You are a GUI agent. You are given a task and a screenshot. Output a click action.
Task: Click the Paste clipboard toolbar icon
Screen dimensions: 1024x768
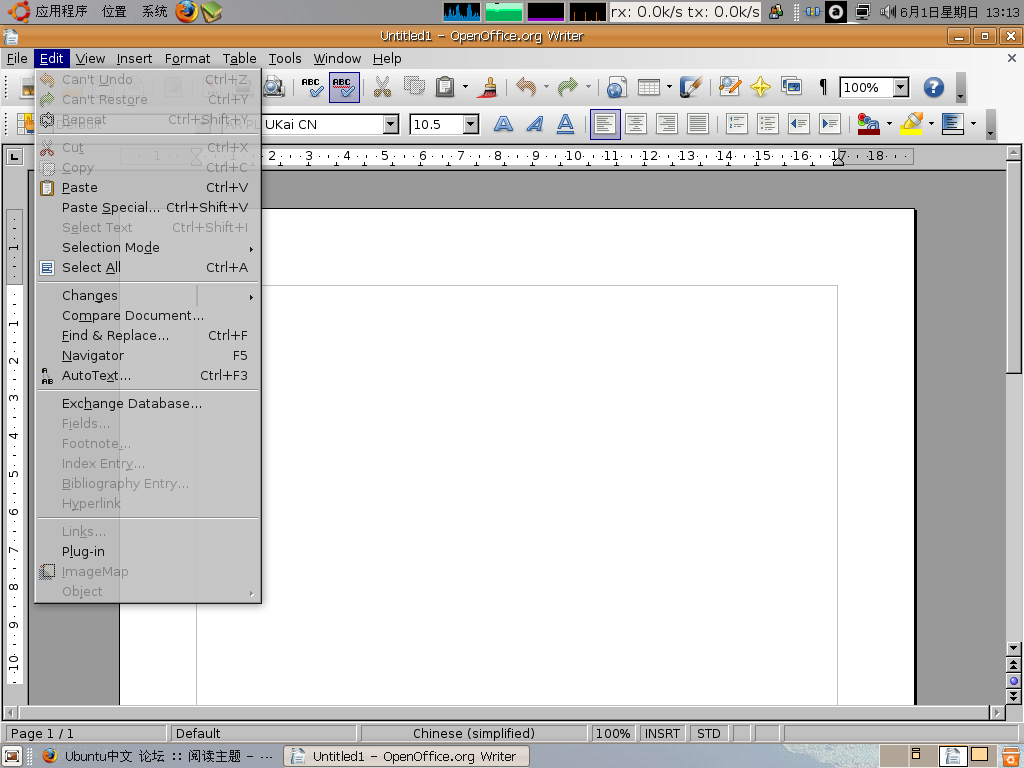pyautogui.click(x=445, y=88)
